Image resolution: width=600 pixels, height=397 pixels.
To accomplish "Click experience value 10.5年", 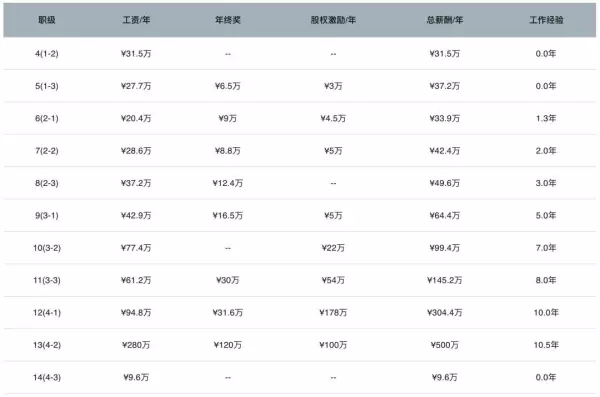I will (x=546, y=345).
